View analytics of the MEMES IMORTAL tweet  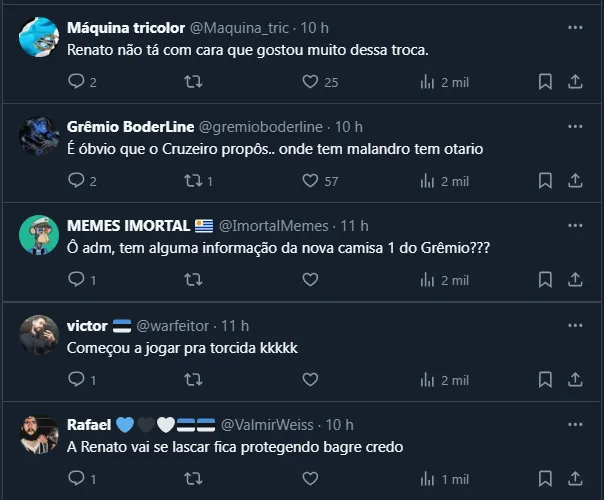click(428, 280)
